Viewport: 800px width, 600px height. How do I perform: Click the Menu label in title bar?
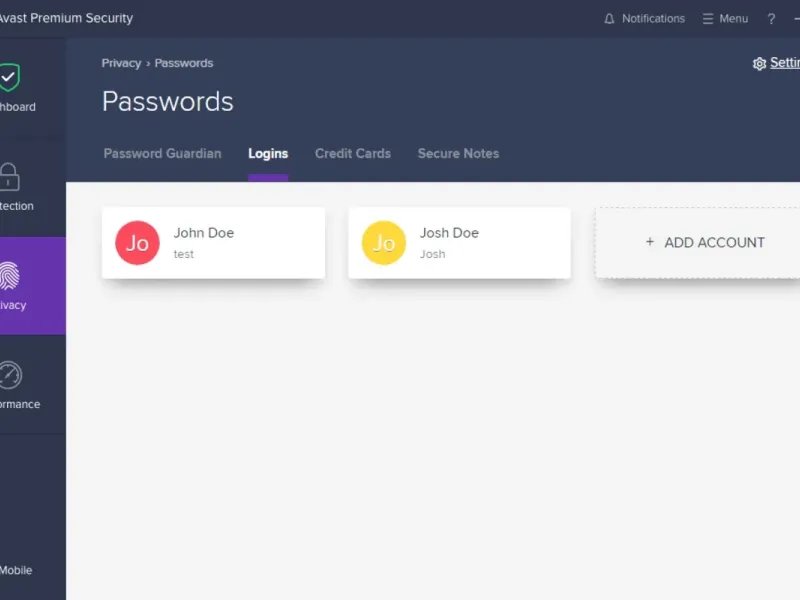(734, 19)
